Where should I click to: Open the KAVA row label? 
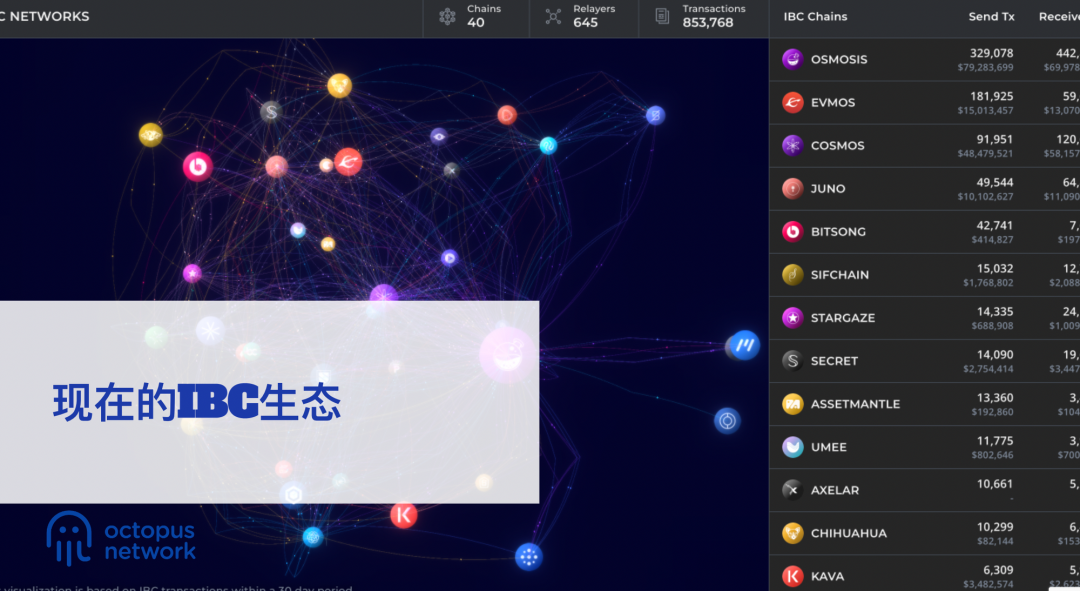click(827, 576)
